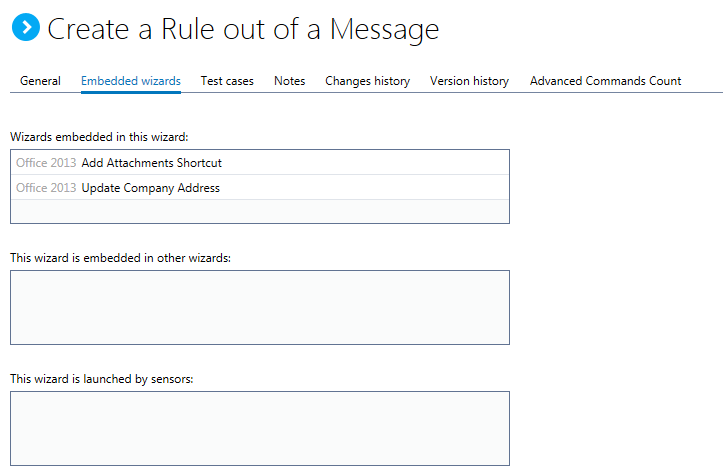Show the Advanced Commands Count tab
Viewport: 723px width, 473px height.
pyautogui.click(x=605, y=81)
